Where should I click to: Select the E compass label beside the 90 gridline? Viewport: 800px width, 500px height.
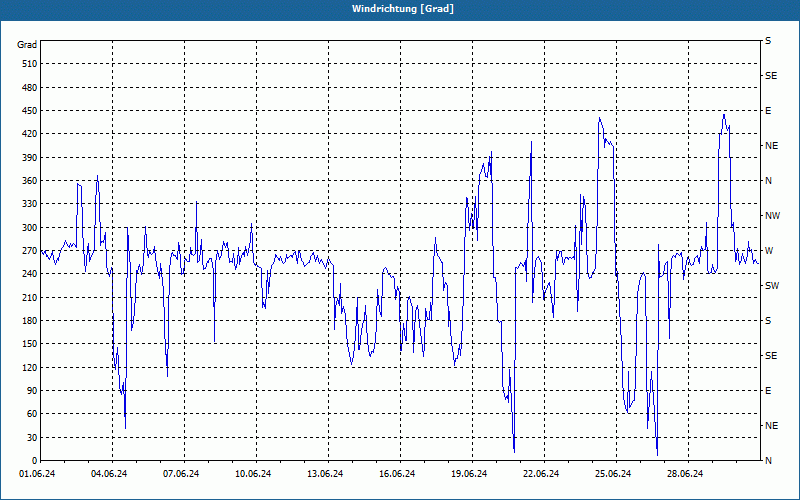(x=768, y=391)
